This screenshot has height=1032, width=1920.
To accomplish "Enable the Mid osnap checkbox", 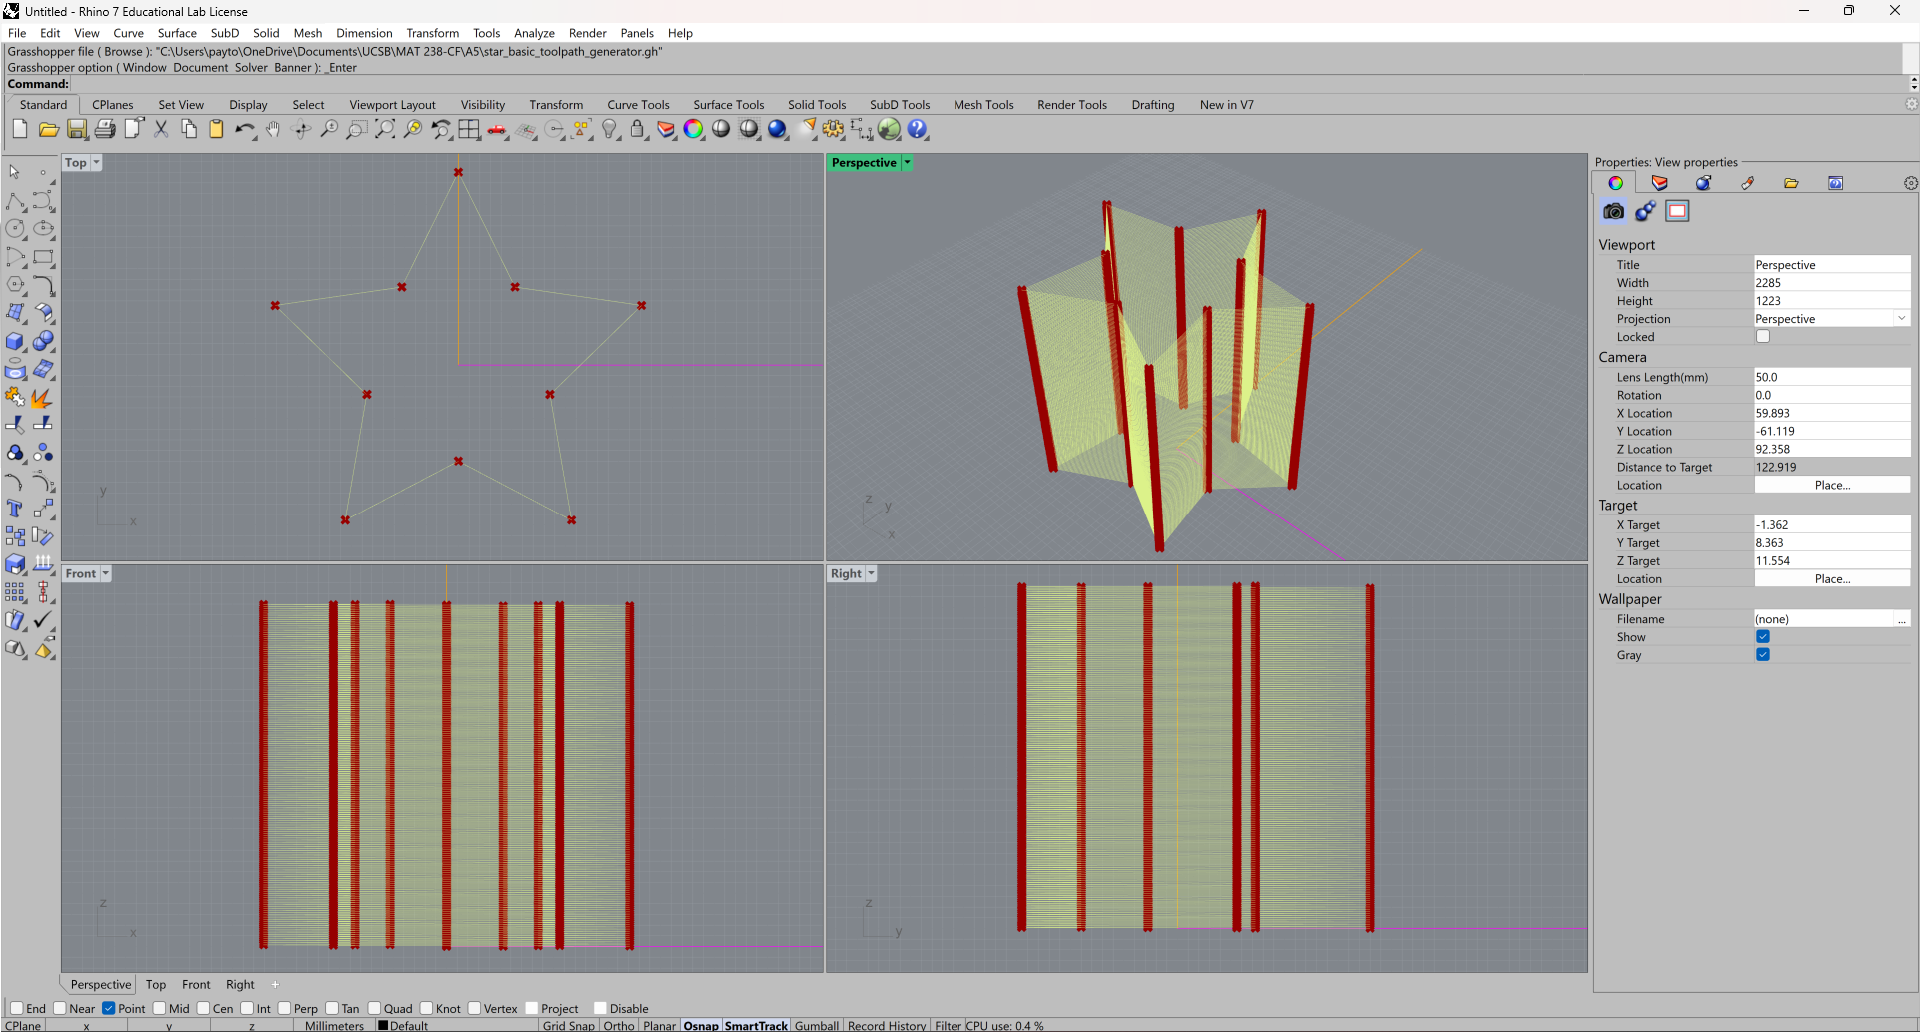I will coord(160,1008).
